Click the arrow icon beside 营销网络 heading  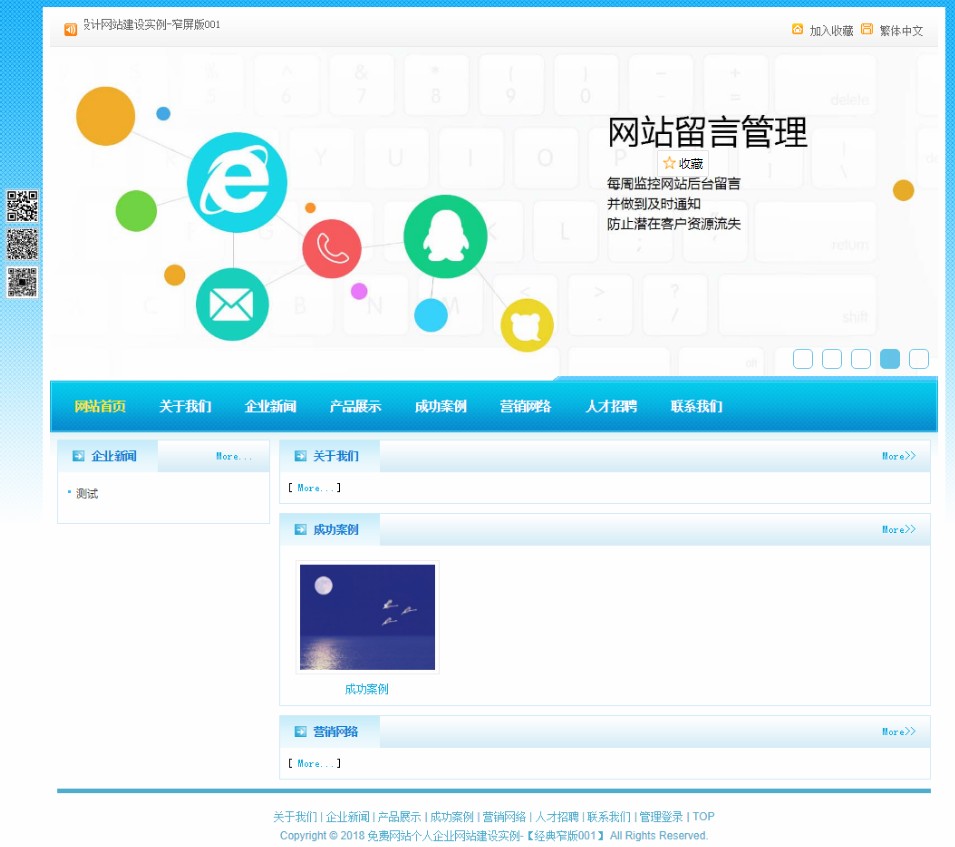click(x=300, y=732)
